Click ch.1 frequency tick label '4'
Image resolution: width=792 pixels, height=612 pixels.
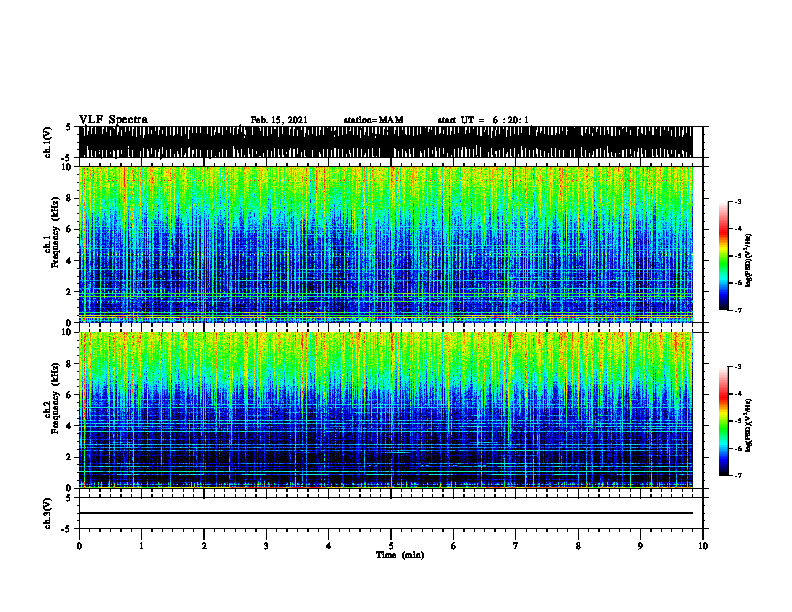point(69,261)
